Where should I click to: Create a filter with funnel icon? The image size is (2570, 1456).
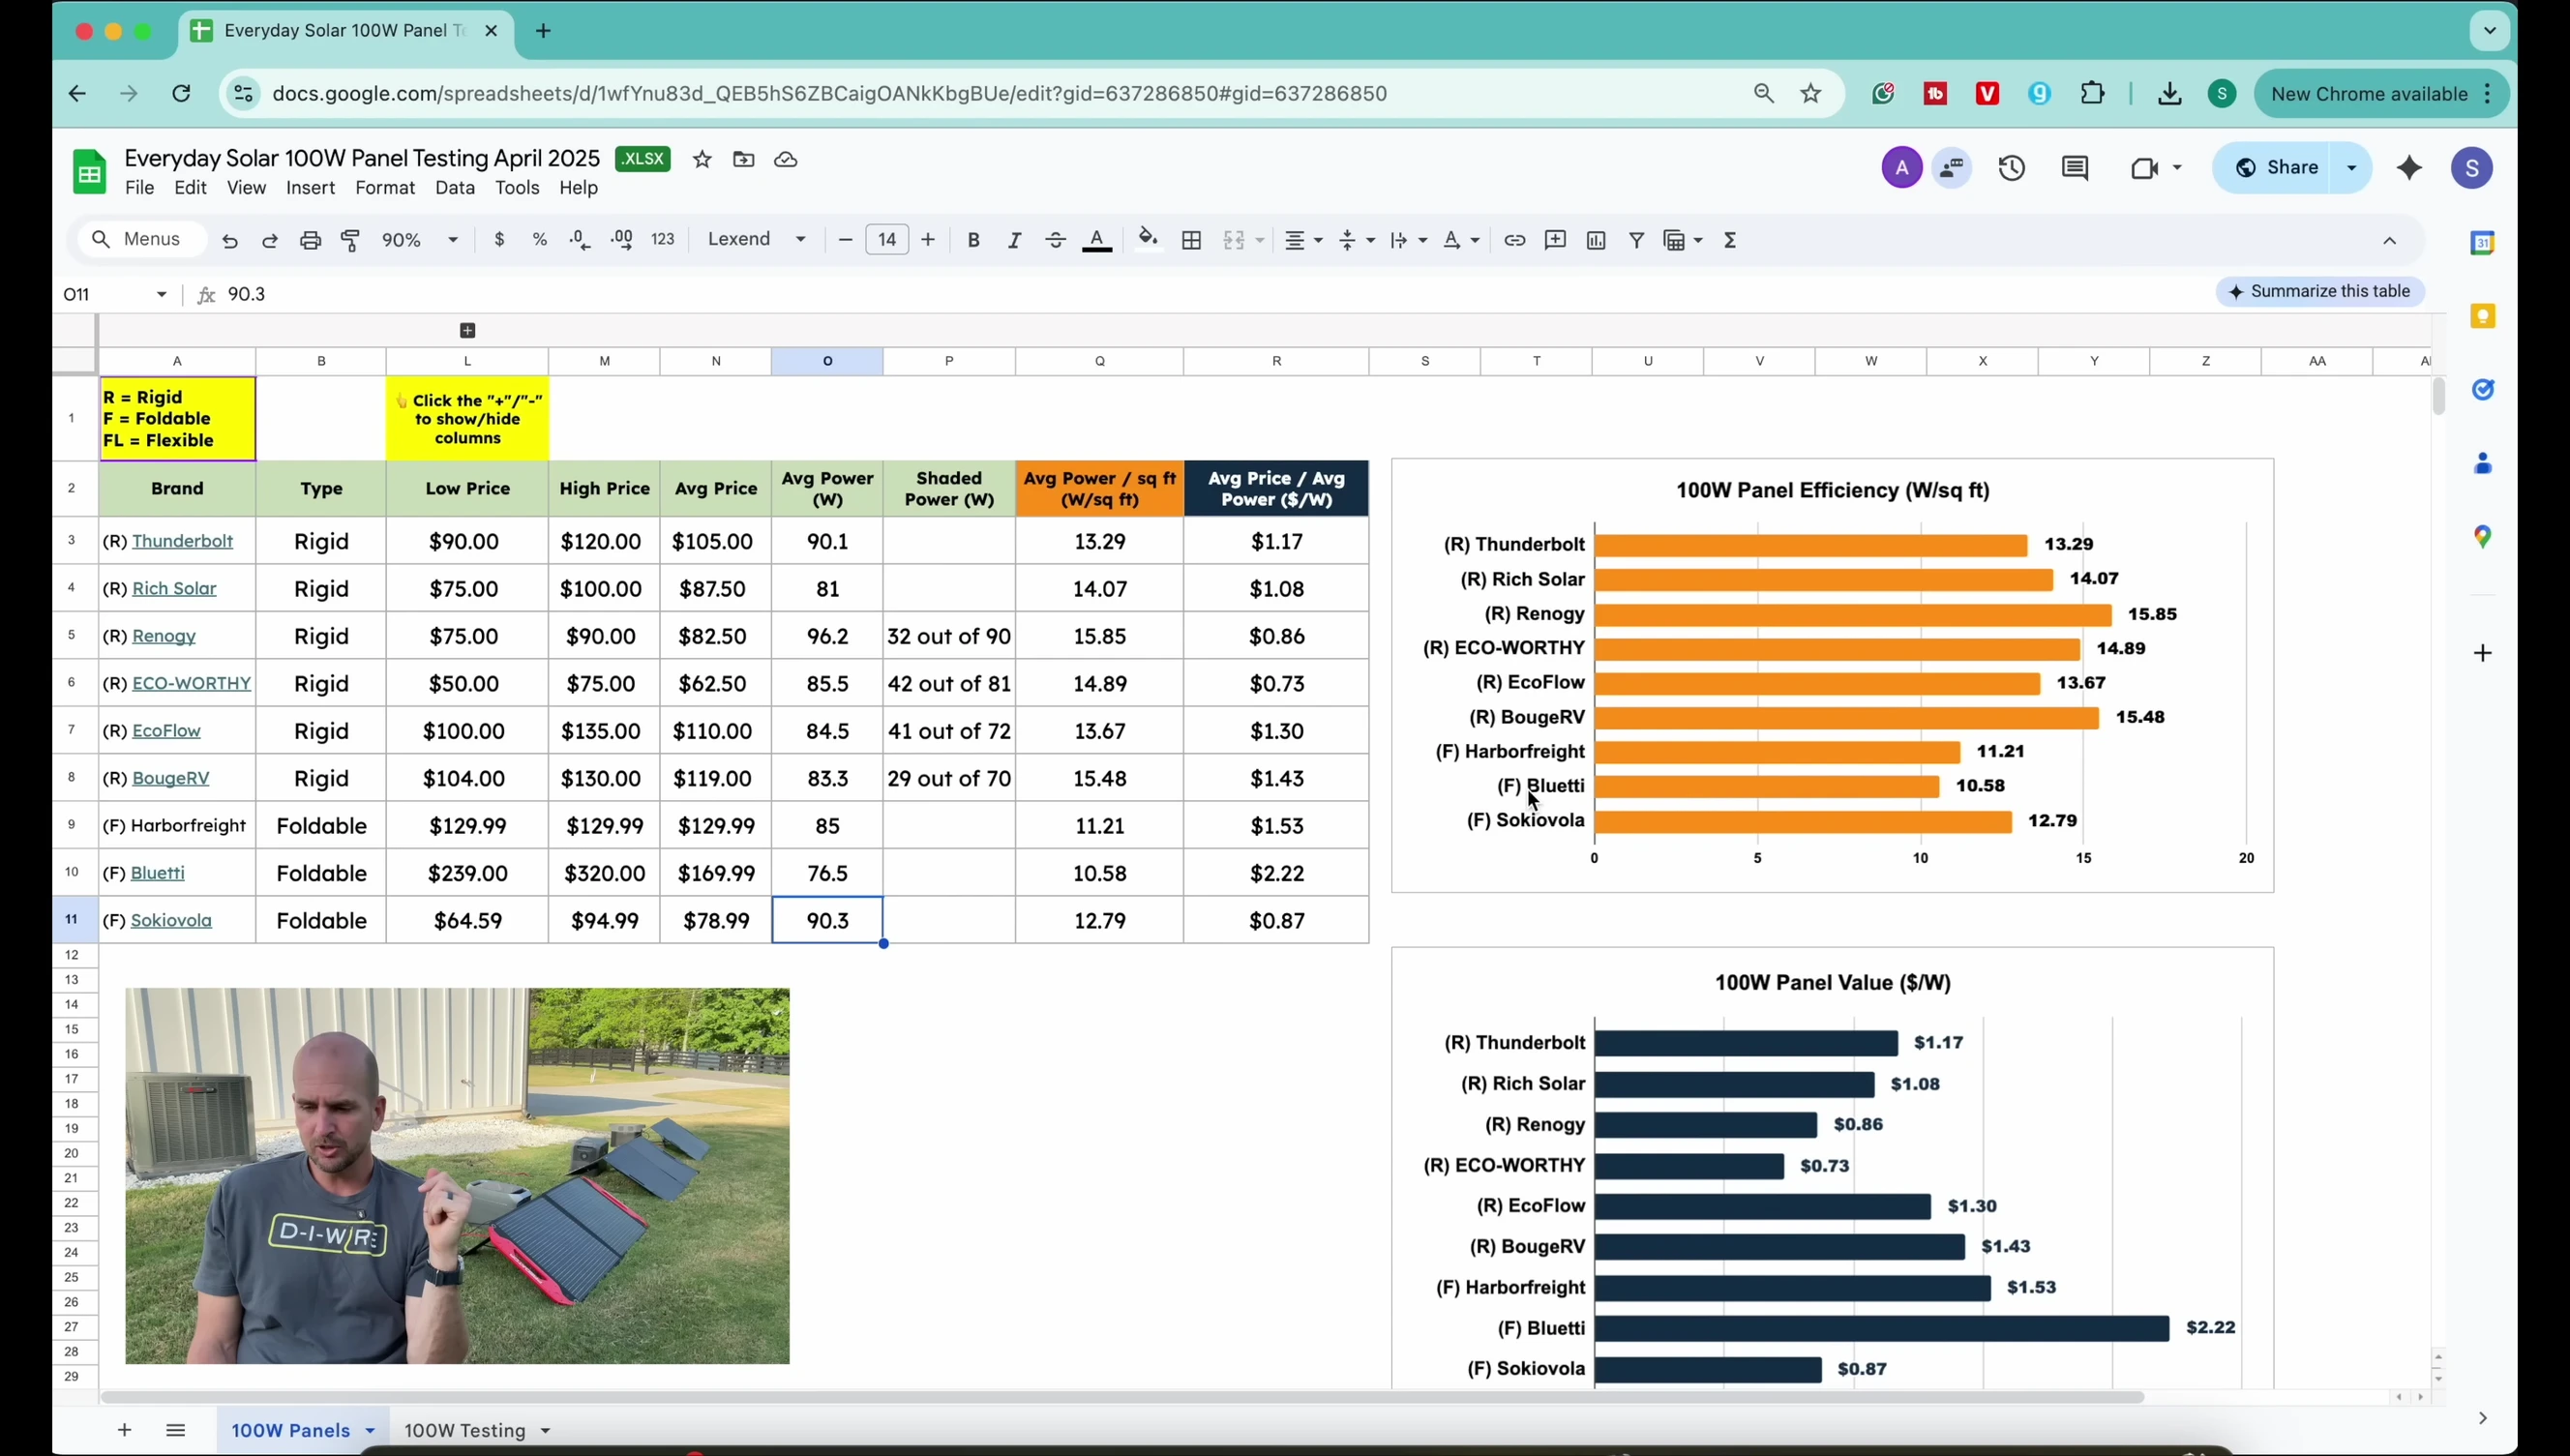(x=1637, y=240)
